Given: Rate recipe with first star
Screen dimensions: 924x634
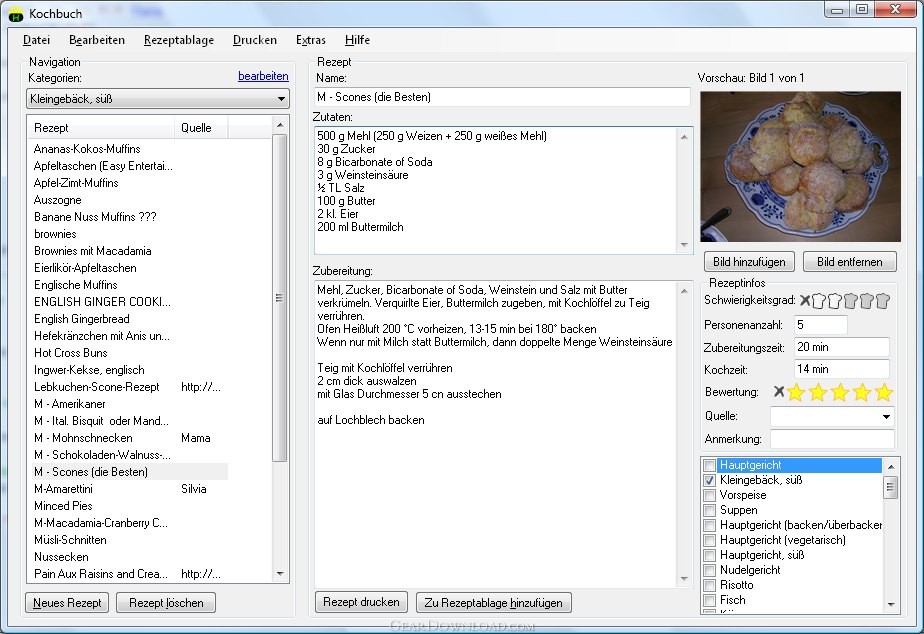Looking at the screenshot, I should [x=796, y=392].
